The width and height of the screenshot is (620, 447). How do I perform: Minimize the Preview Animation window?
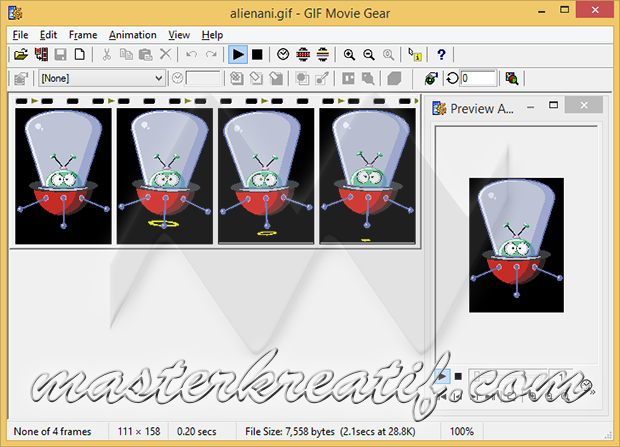[531, 107]
